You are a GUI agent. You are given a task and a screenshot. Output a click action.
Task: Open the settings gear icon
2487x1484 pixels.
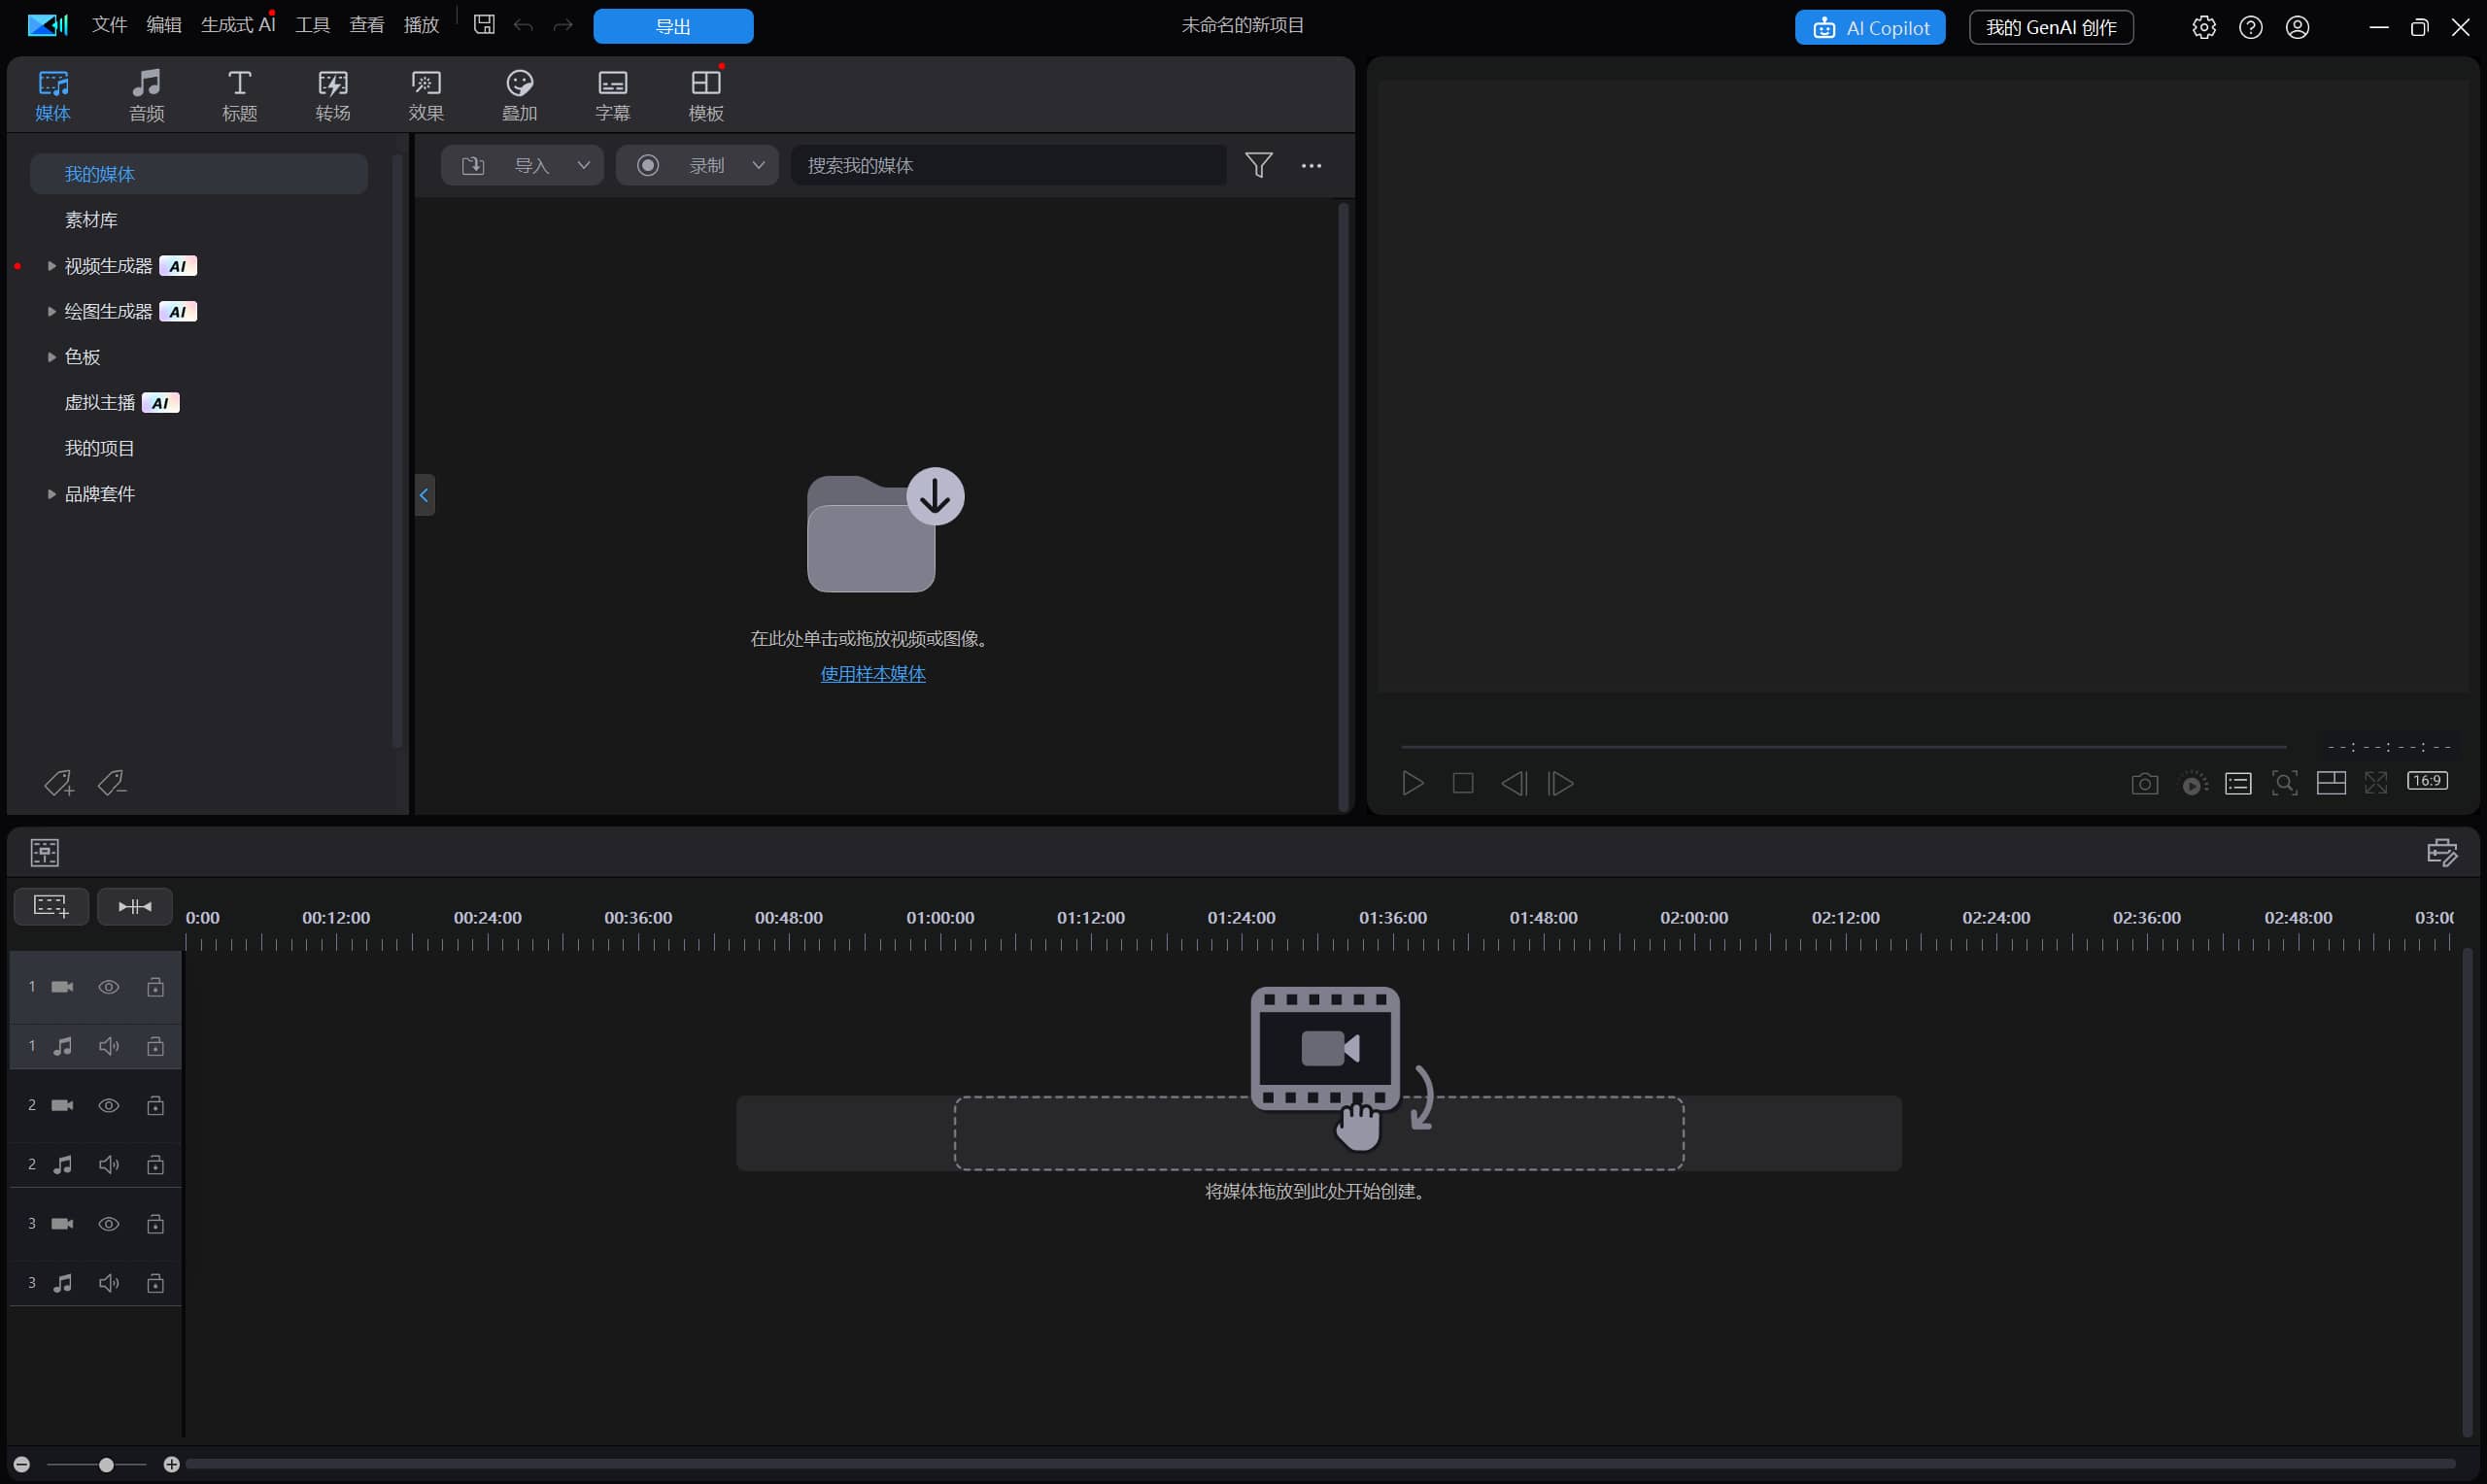coord(2203,27)
